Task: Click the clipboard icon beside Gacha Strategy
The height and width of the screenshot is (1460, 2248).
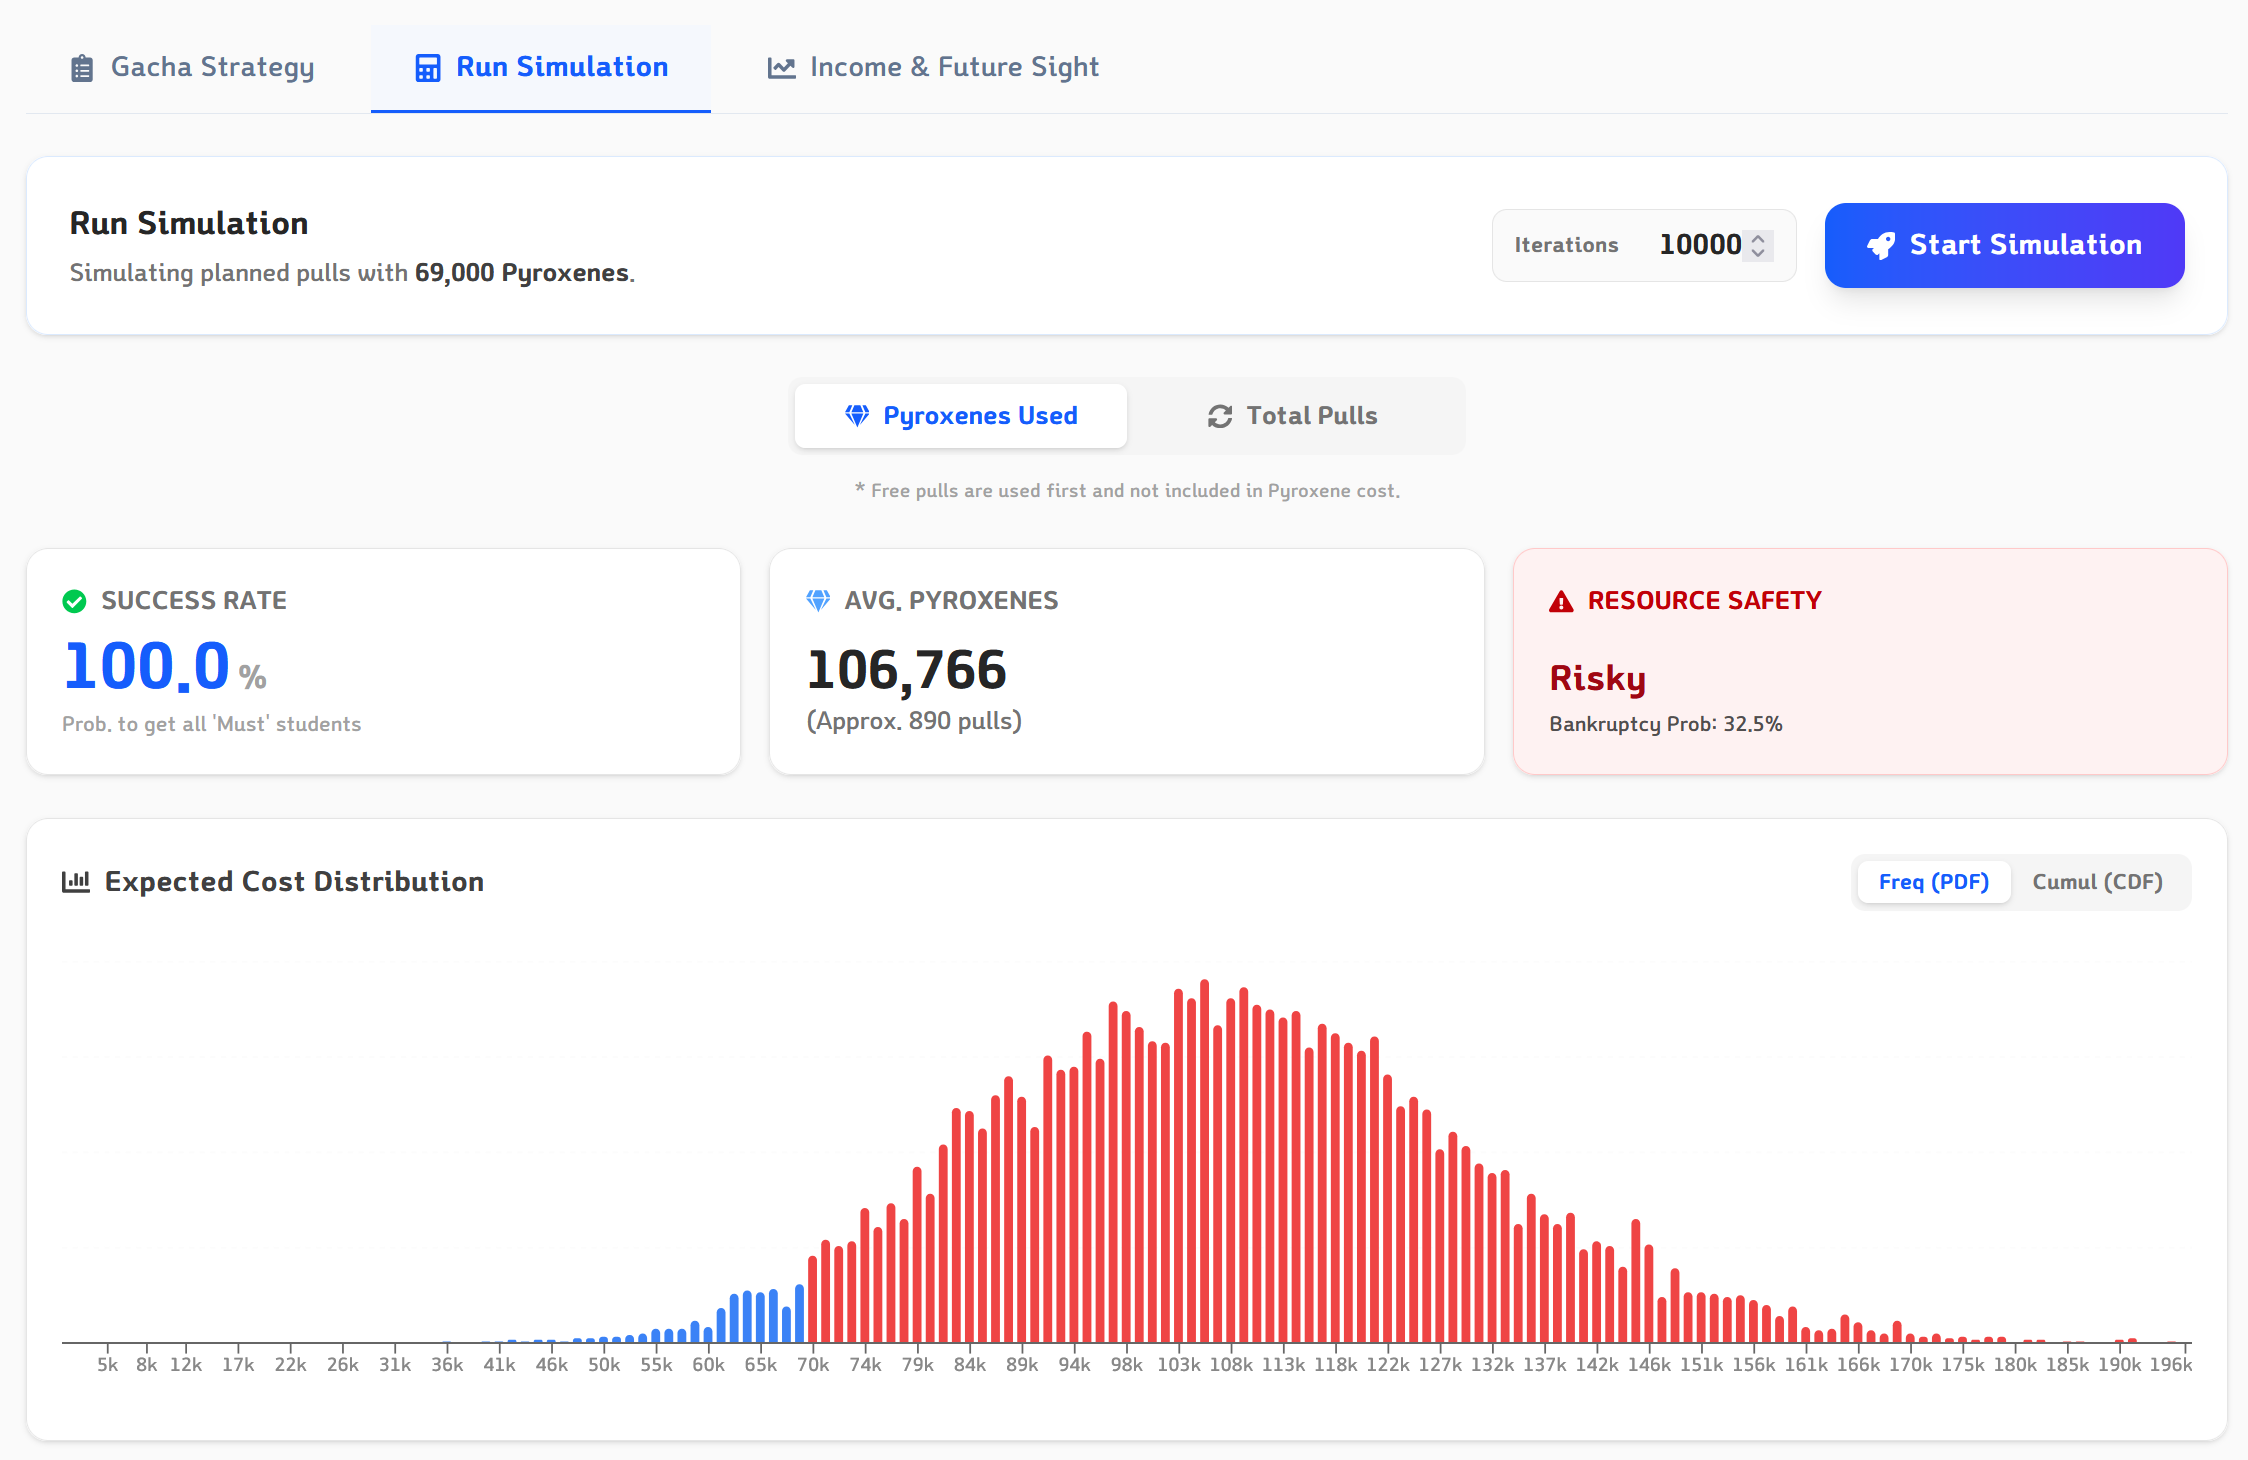Action: click(x=82, y=68)
